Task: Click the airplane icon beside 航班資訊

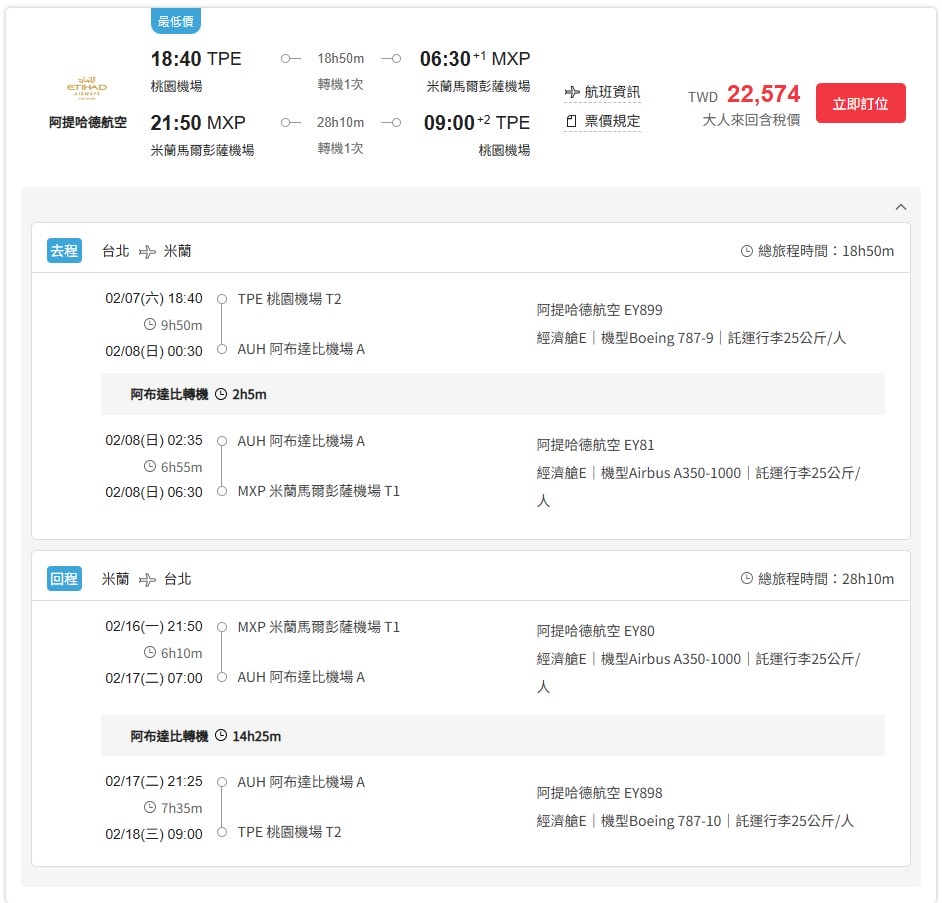Action: [x=572, y=92]
